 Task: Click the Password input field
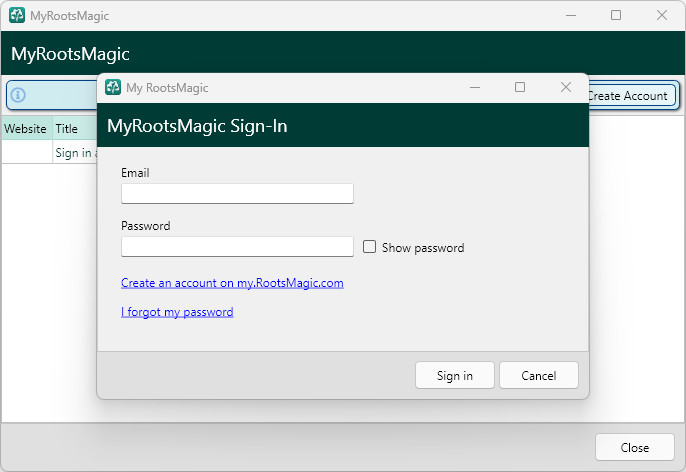pos(237,247)
